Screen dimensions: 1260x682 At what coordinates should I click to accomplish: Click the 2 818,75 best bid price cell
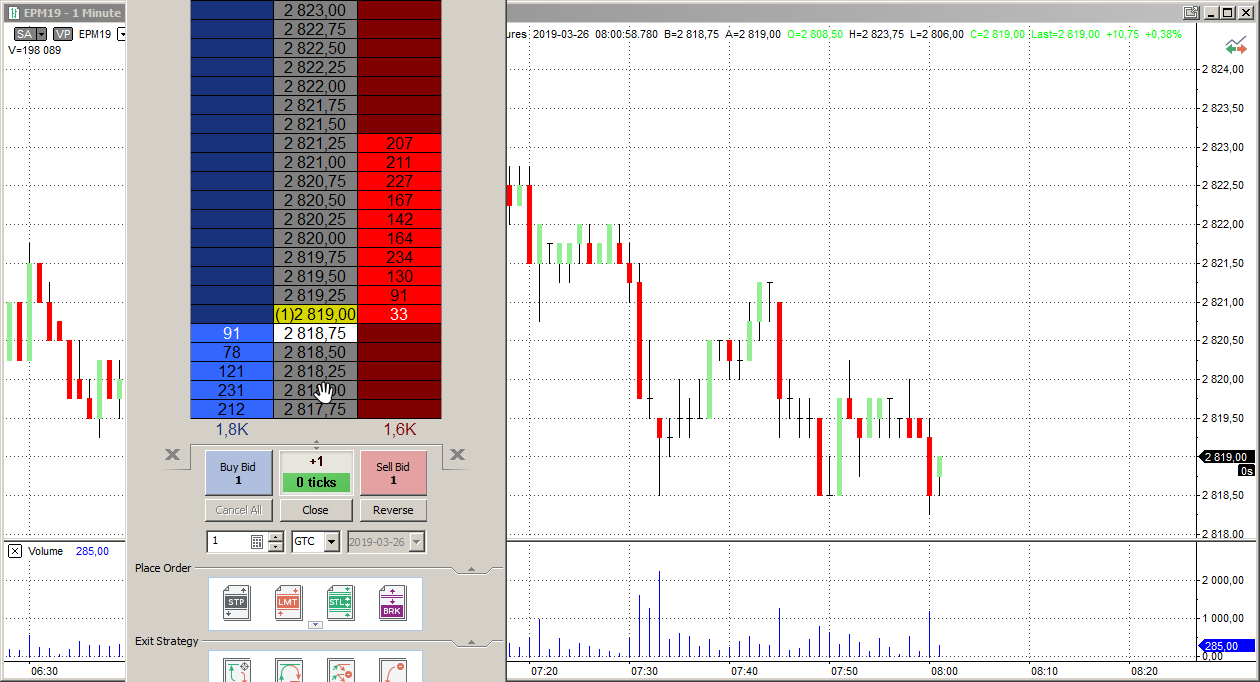coord(315,333)
